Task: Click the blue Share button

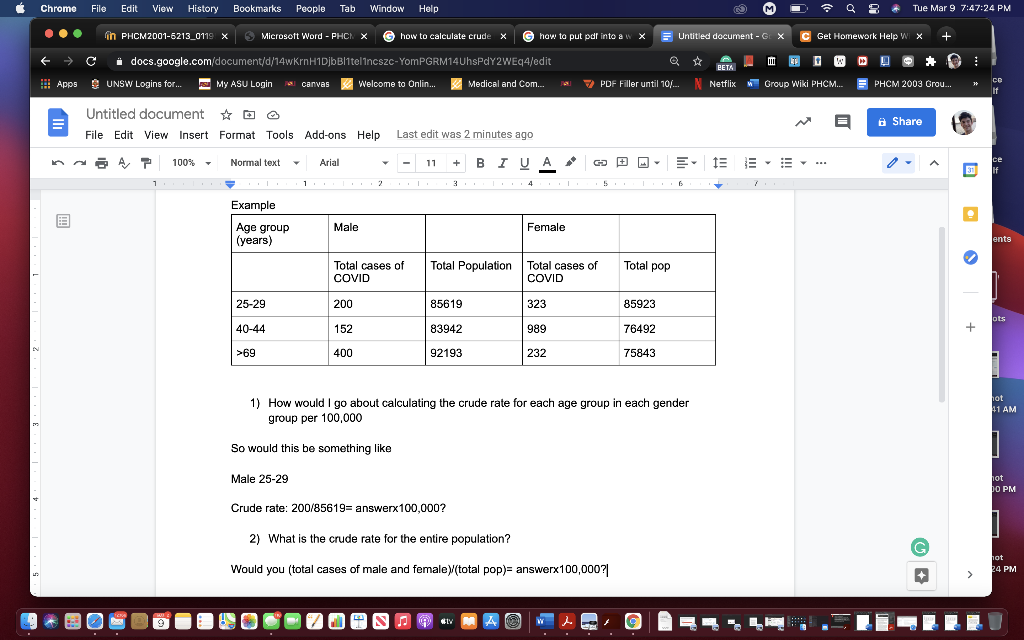Action: tap(899, 121)
